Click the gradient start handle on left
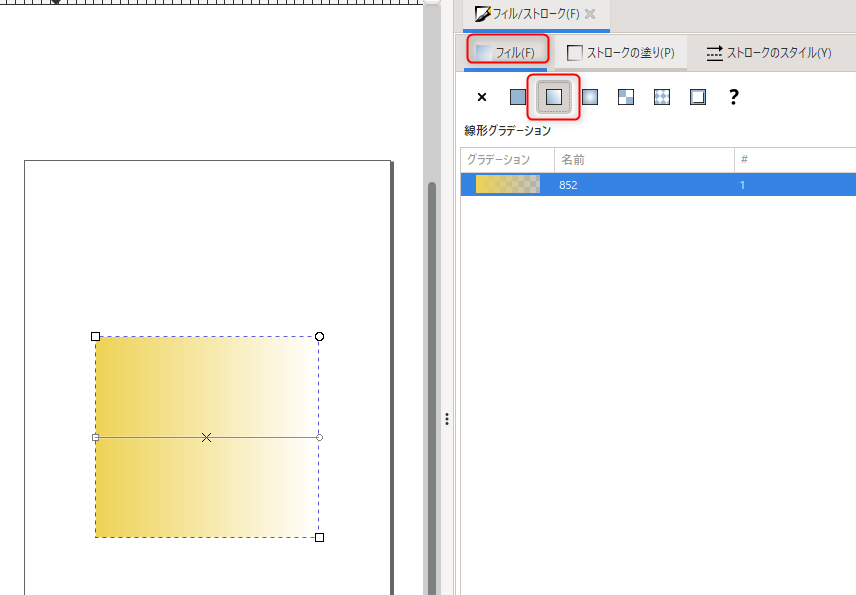The width and height of the screenshot is (856, 595). pyautogui.click(x=96, y=437)
